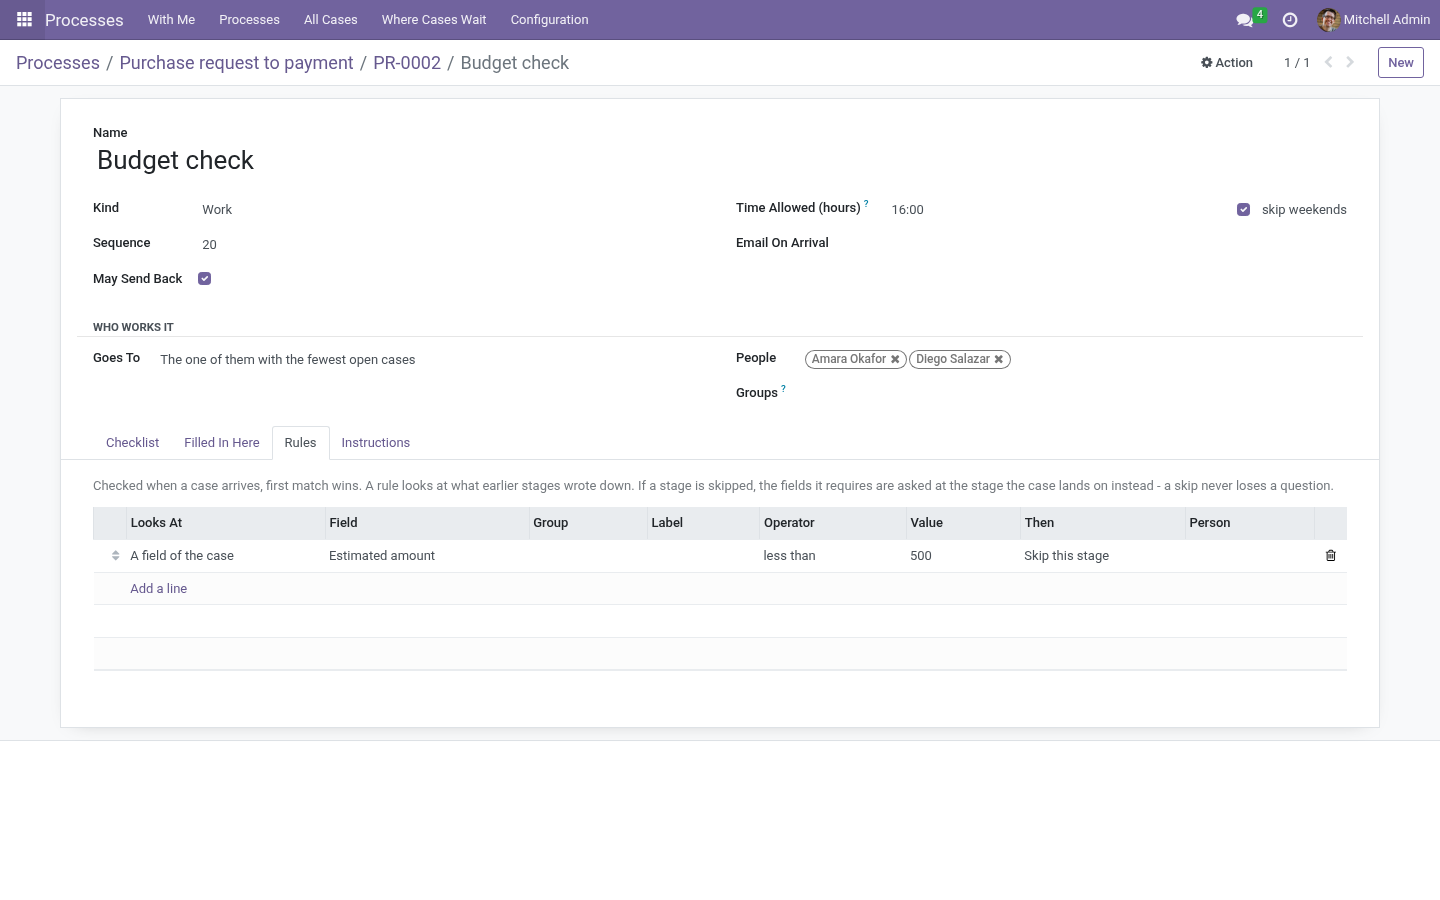The height and width of the screenshot is (900, 1440).
Task: Toggle the skip weekends checkbox
Action: pos(1243,210)
